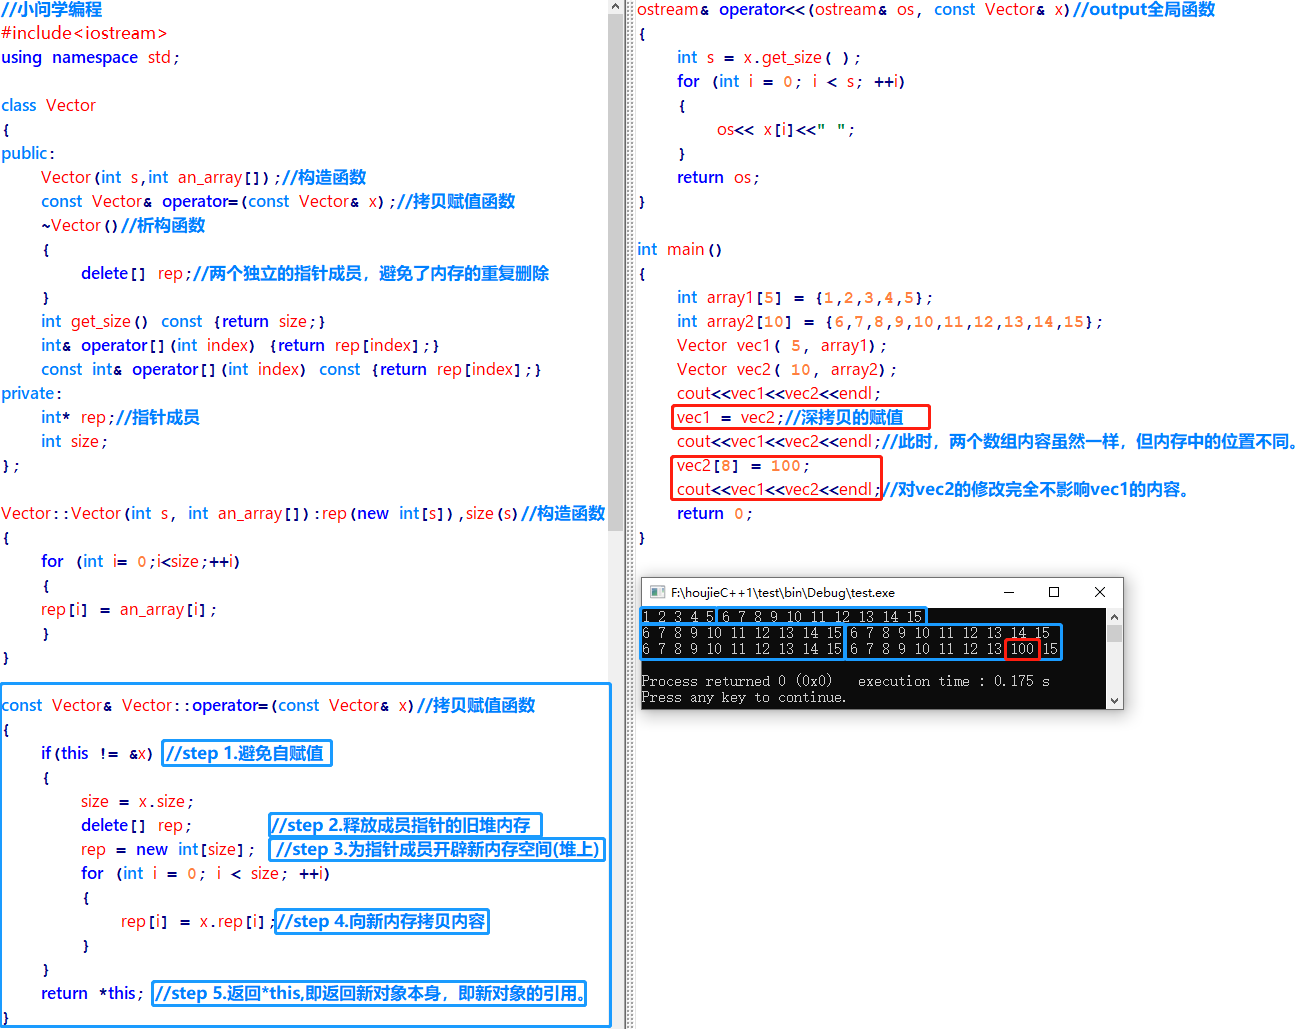Minimize the test.exe console window
1299x1029 pixels.
(1009, 592)
